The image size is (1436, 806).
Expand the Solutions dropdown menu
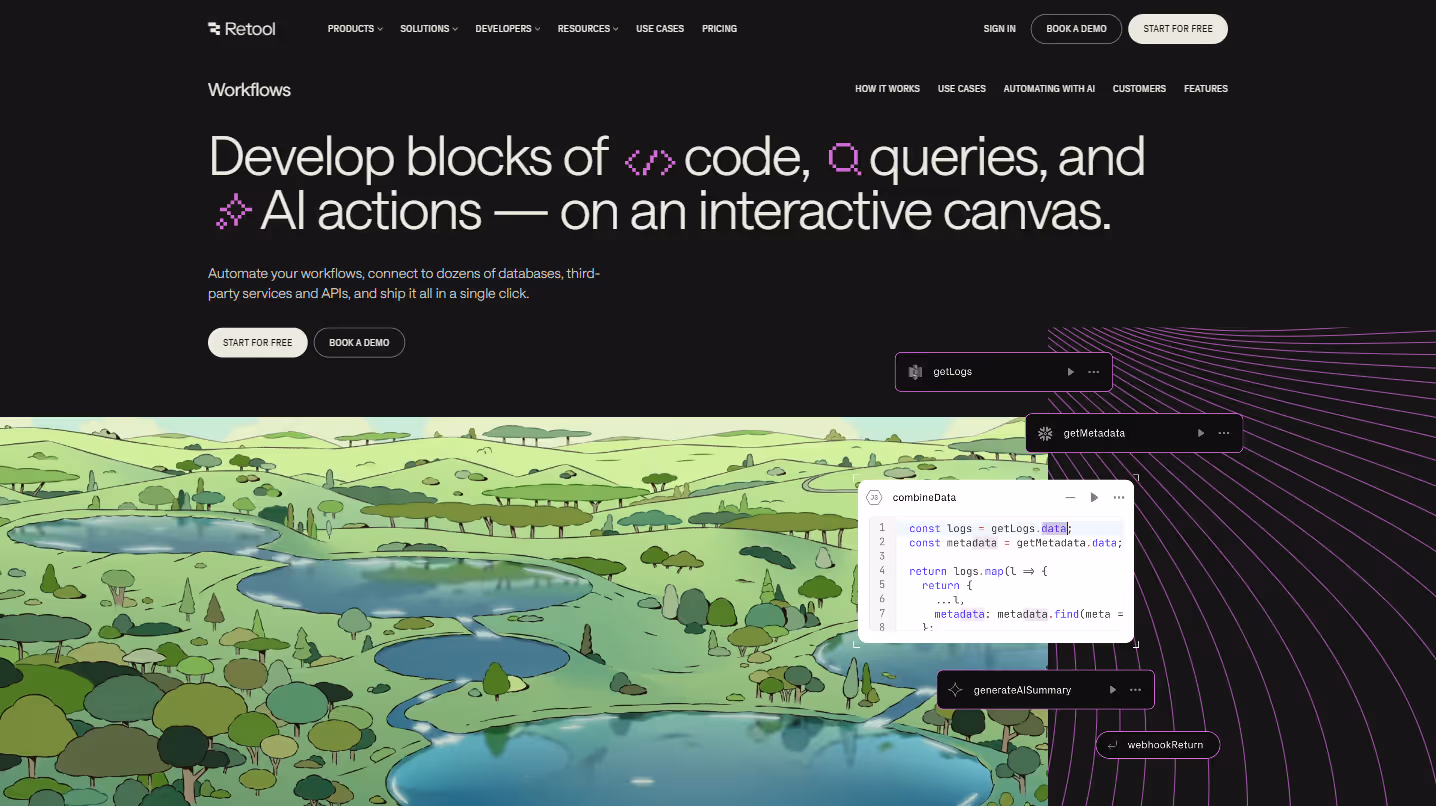pos(429,29)
